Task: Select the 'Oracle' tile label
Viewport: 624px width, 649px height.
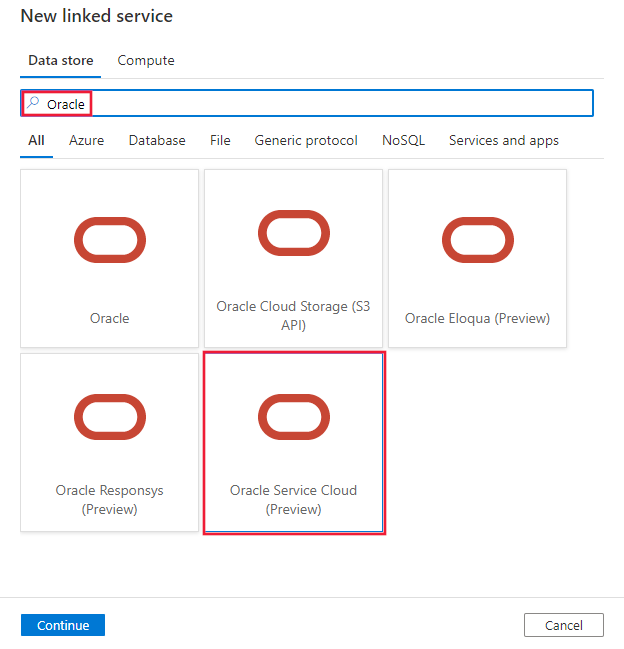Action: 110,318
